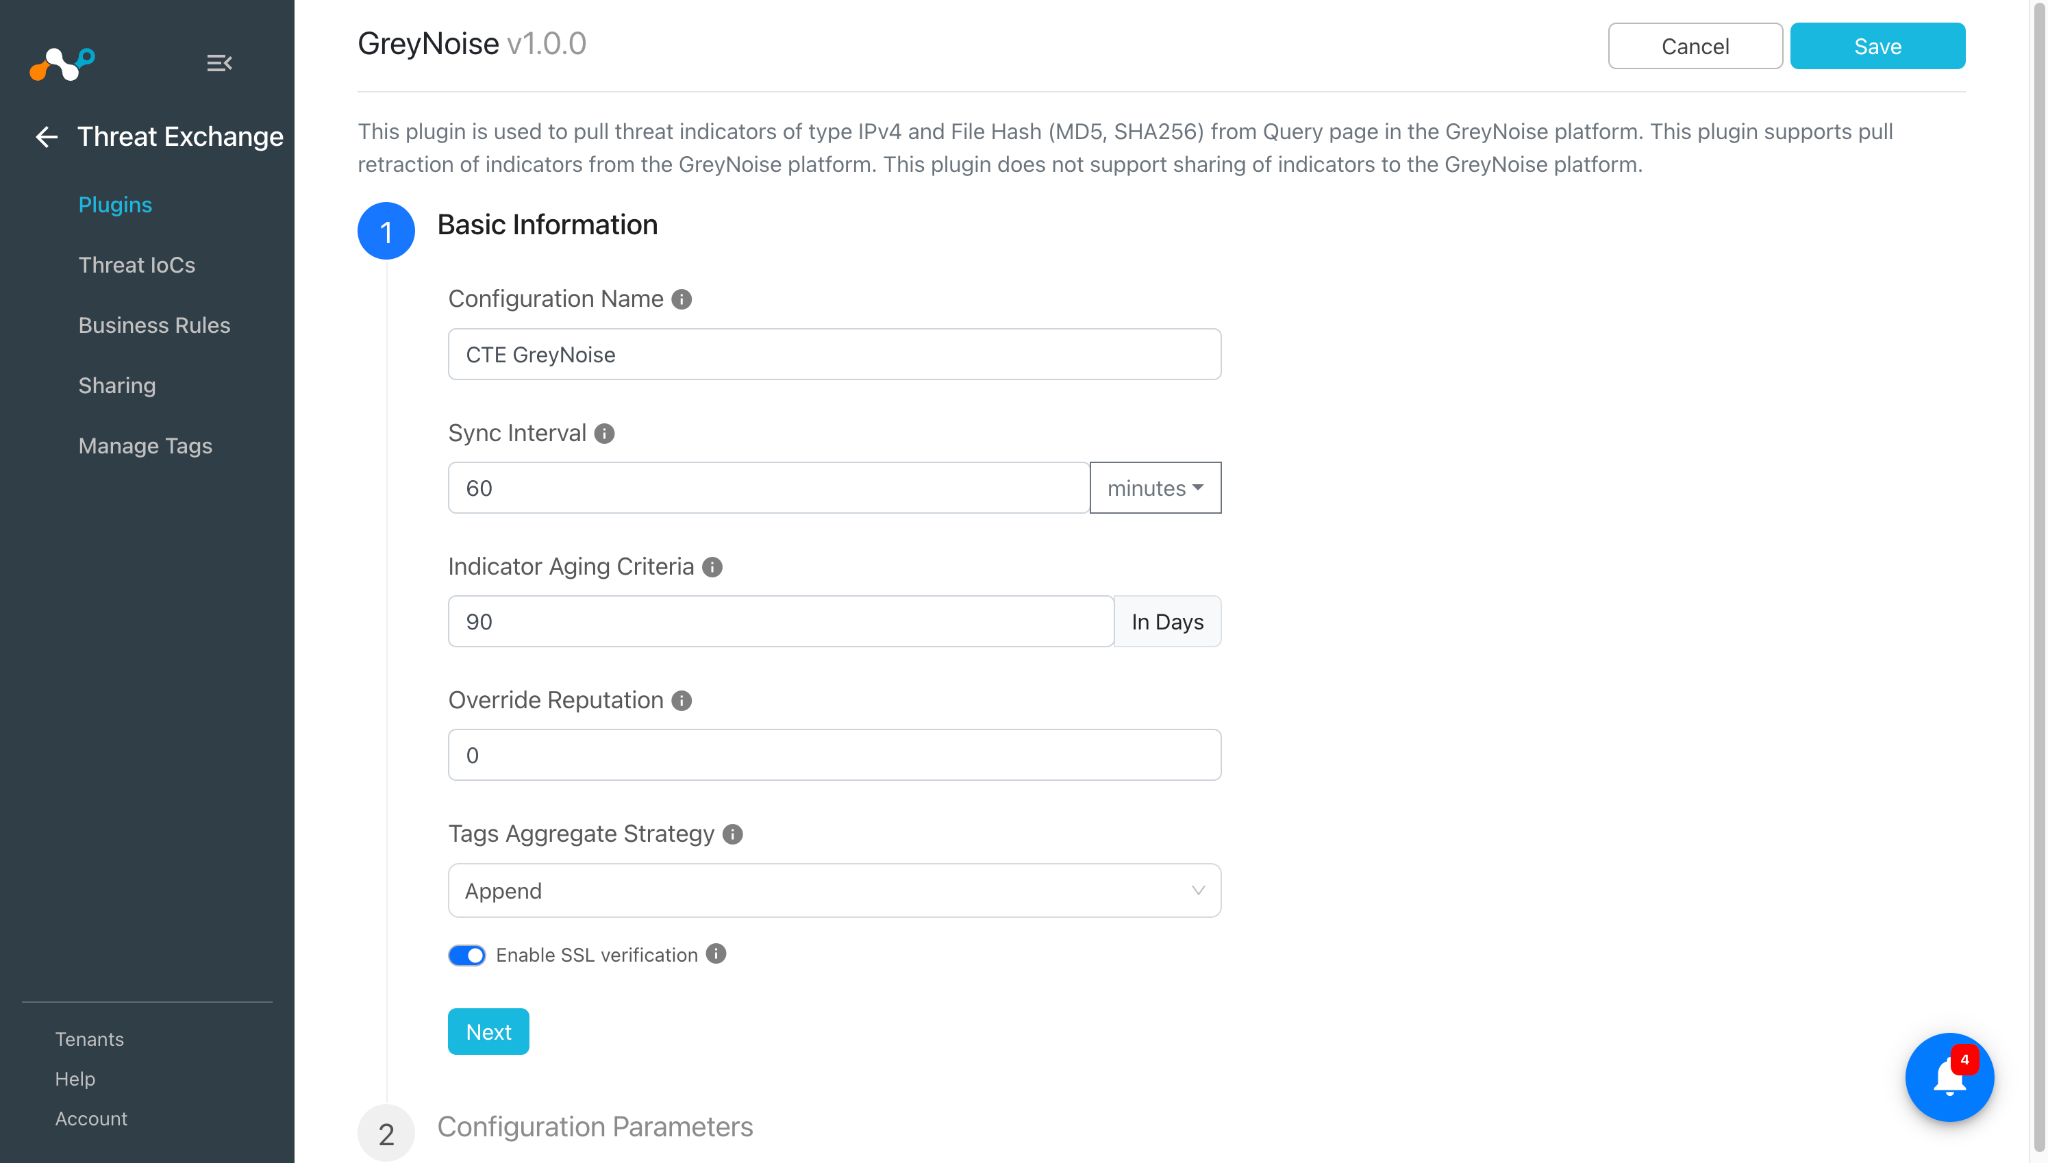Click the Next button
The image size is (2048, 1163).
click(488, 1031)
